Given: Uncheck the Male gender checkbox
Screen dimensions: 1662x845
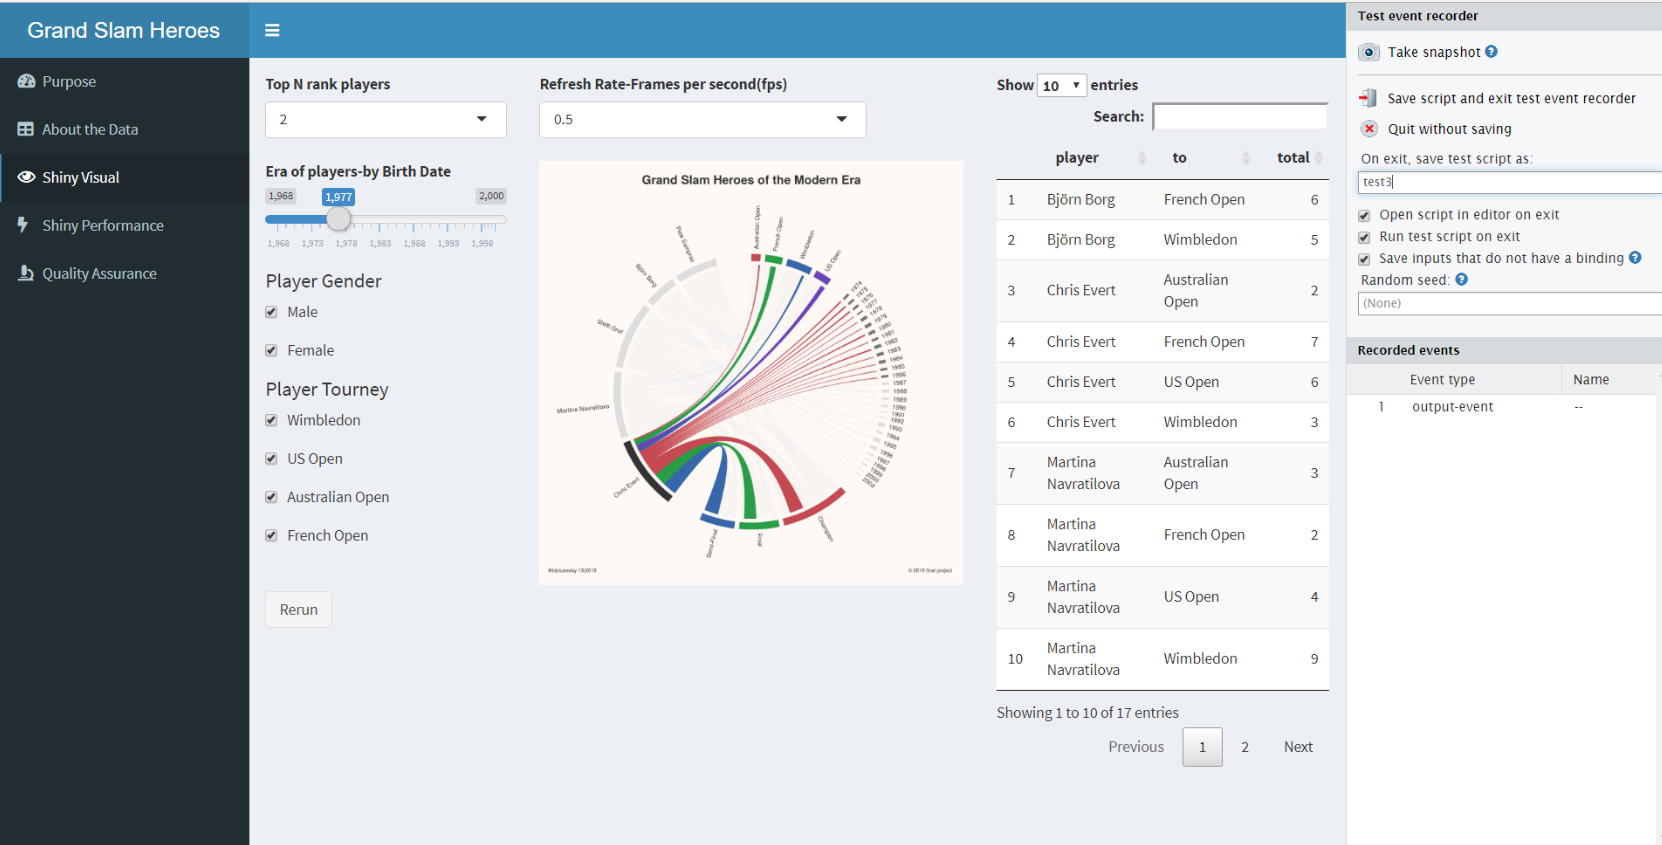Looking at the screenshot, I should coord(271,312).
